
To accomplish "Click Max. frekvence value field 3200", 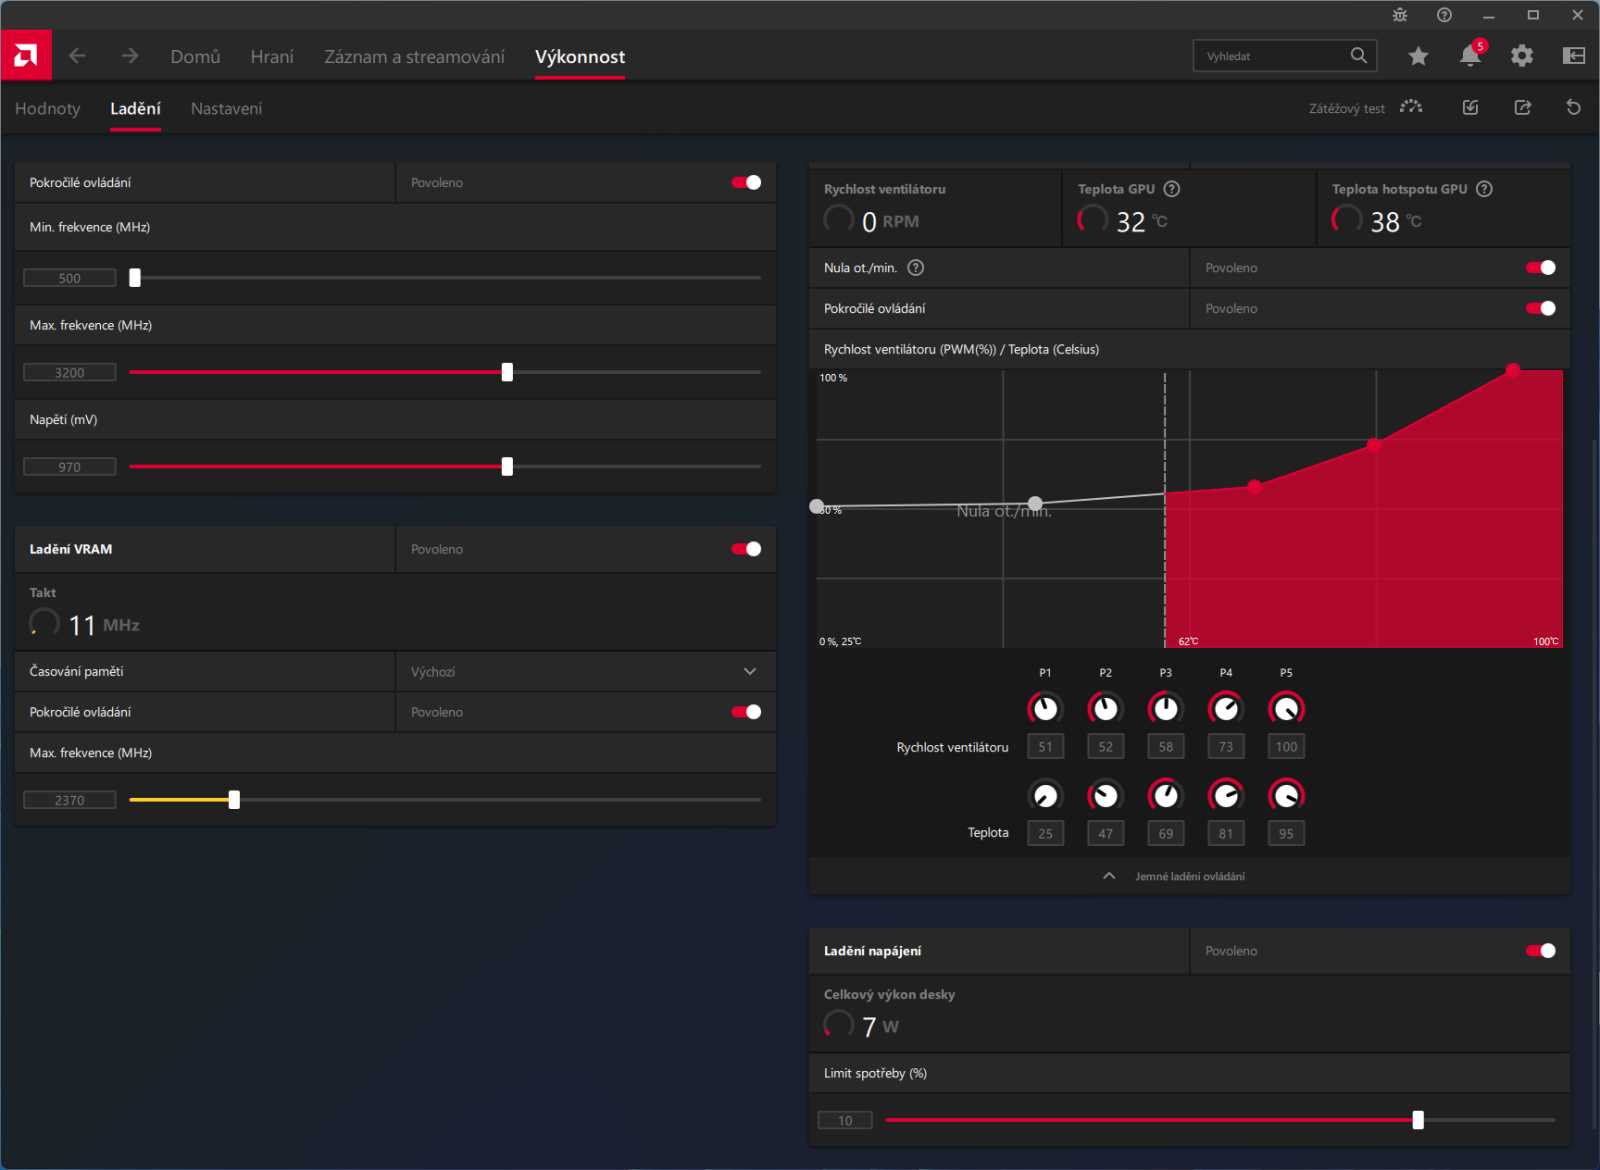I will [70, 372].
